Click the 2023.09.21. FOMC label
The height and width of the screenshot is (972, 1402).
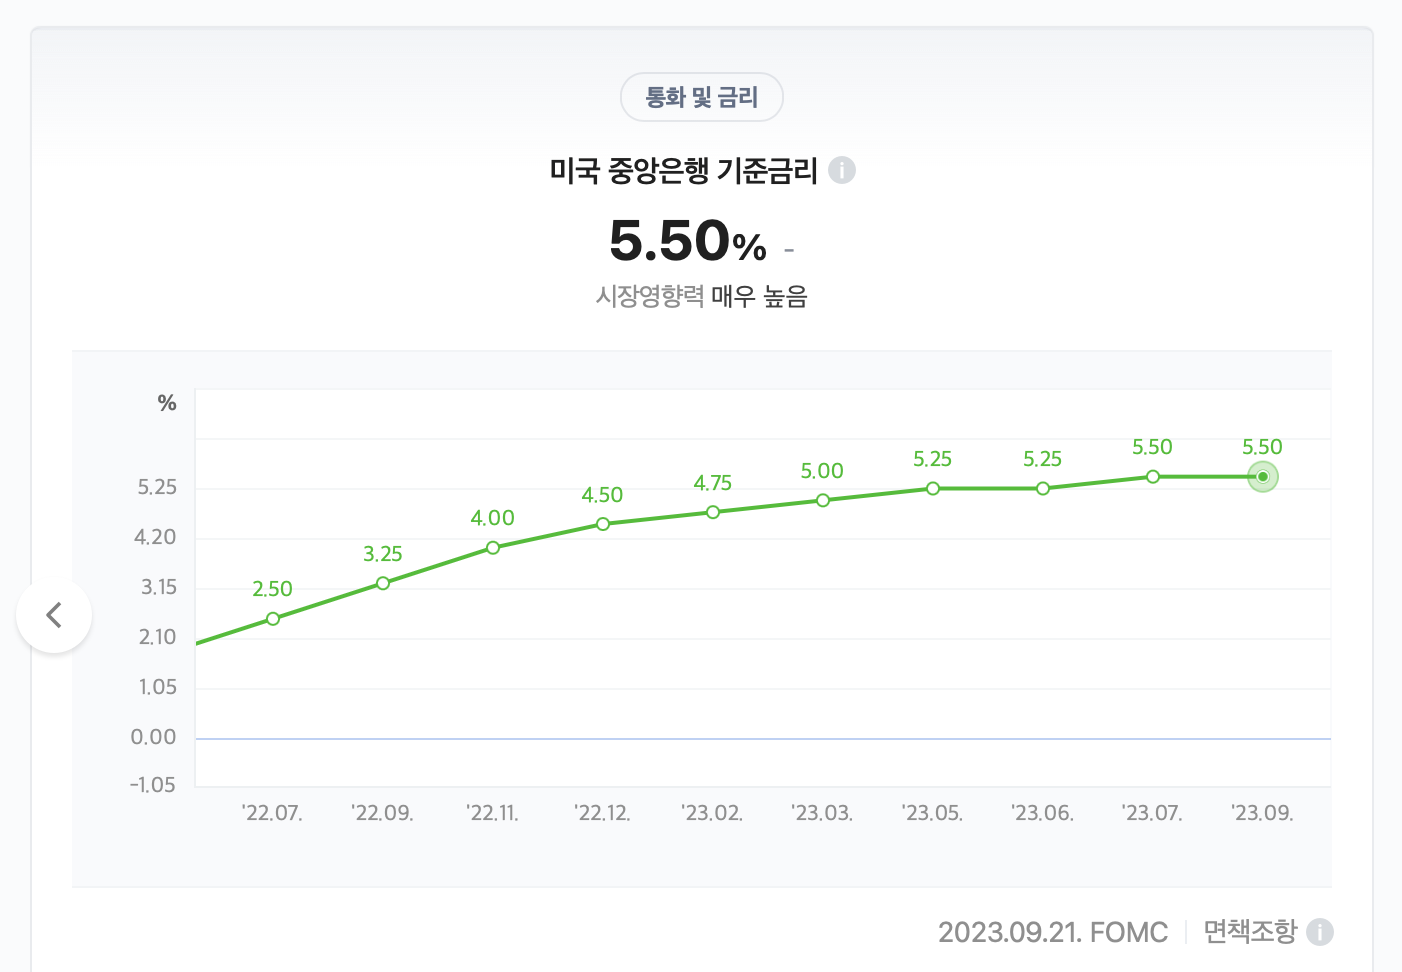pos(1051,932)
